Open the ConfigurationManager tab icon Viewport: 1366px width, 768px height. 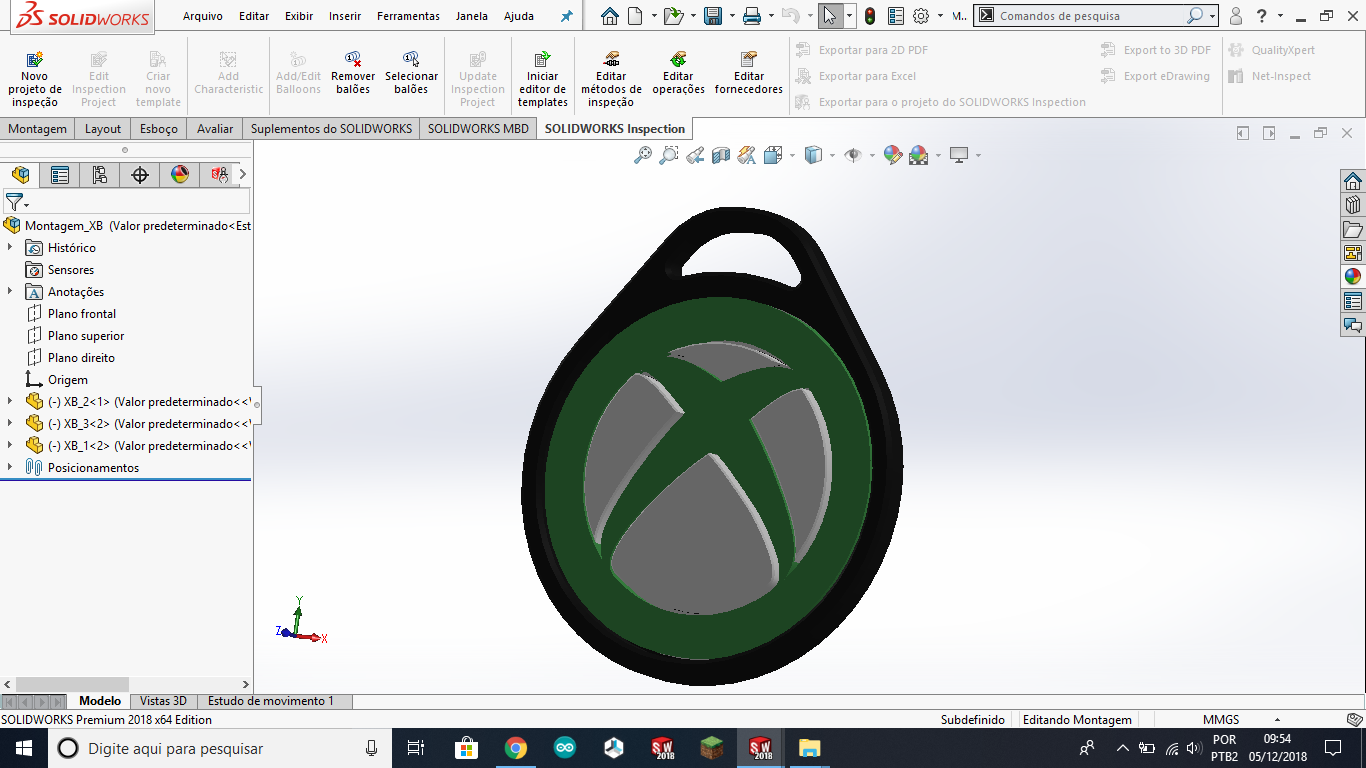point(100,175)
